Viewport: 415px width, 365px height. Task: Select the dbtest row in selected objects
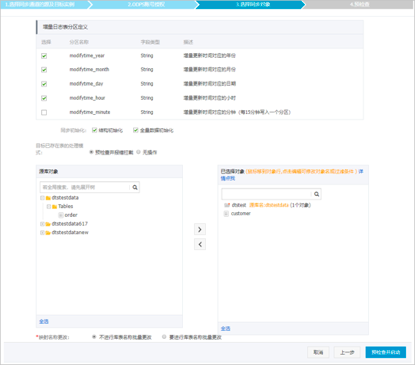click(x=267, y=205)
